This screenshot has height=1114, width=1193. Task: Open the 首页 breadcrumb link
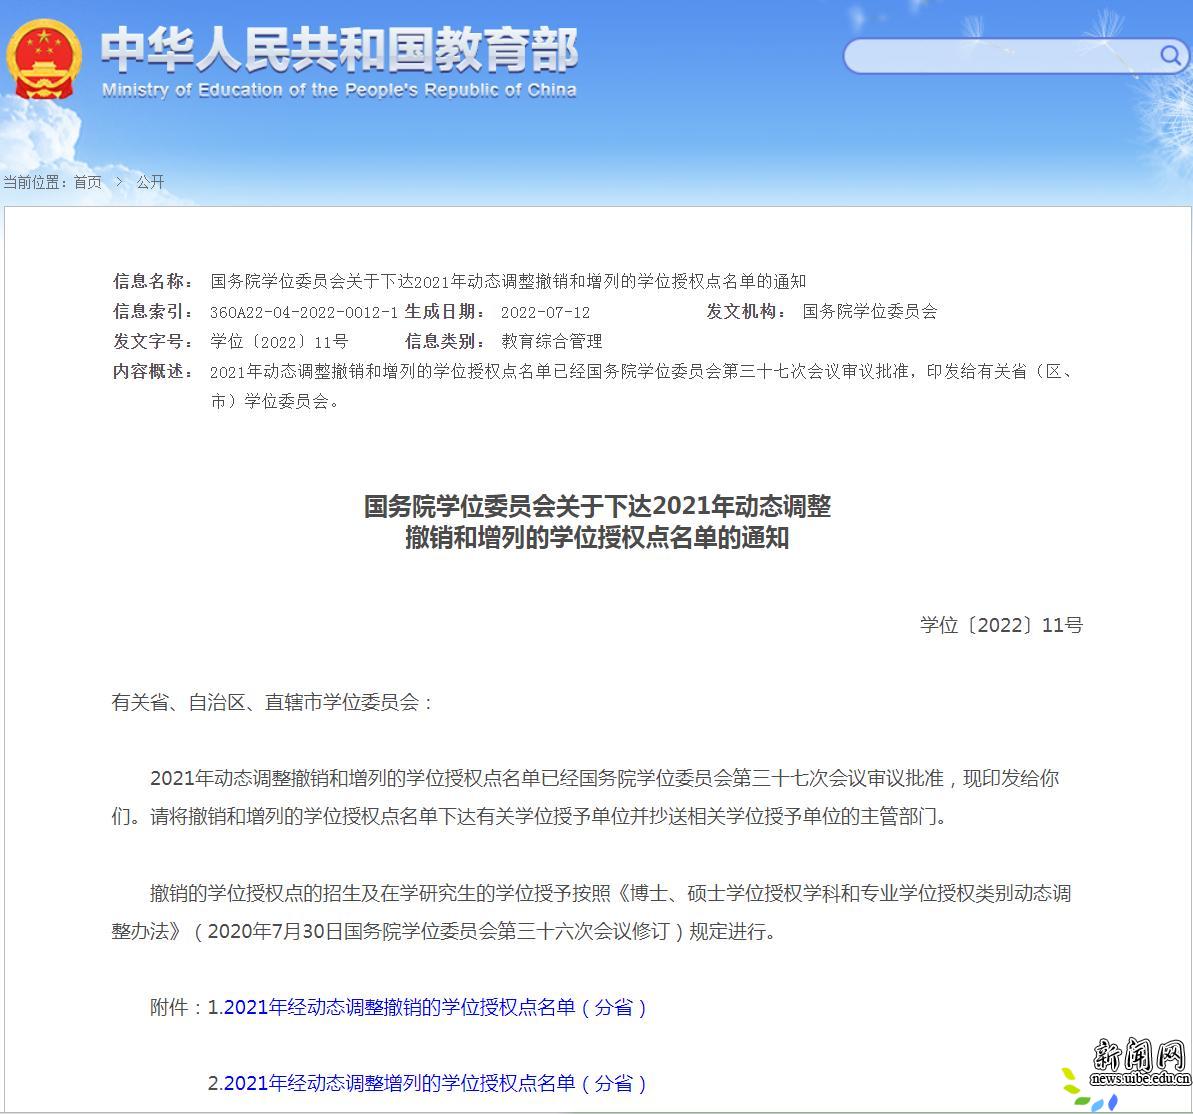[x=87, y=182]
